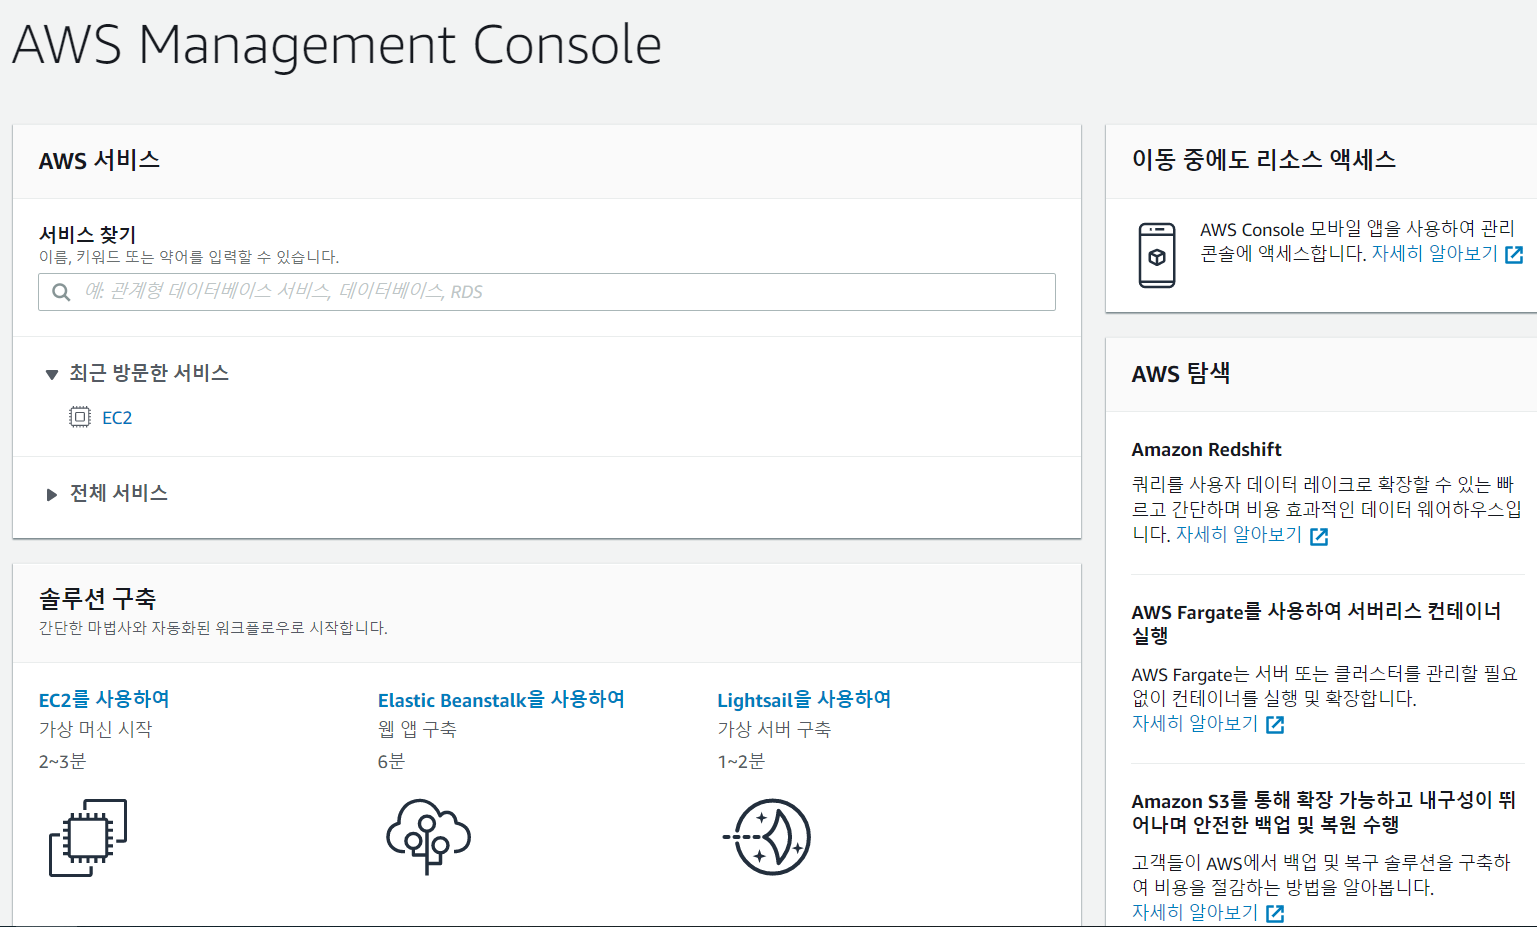1537x927 pixels.
Task: Click the 이동 중에도 리소스 액세스 heading
Action: click(1264, 160)
